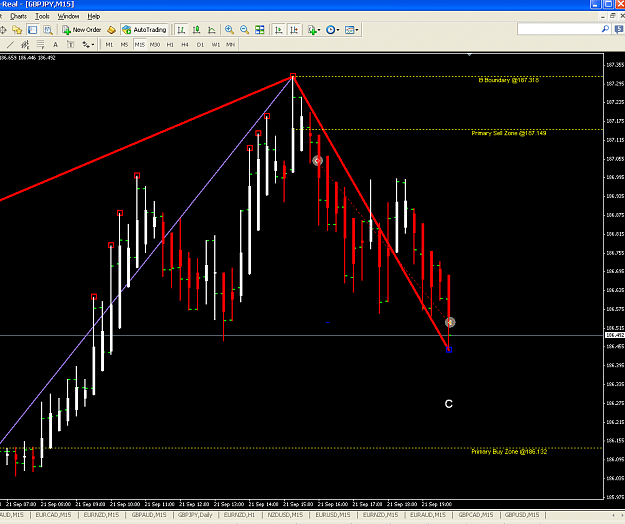The image size is (625, 524).
Task: Switch to the EURNZD,H1 chart tab
Action: tap(239, 515)
